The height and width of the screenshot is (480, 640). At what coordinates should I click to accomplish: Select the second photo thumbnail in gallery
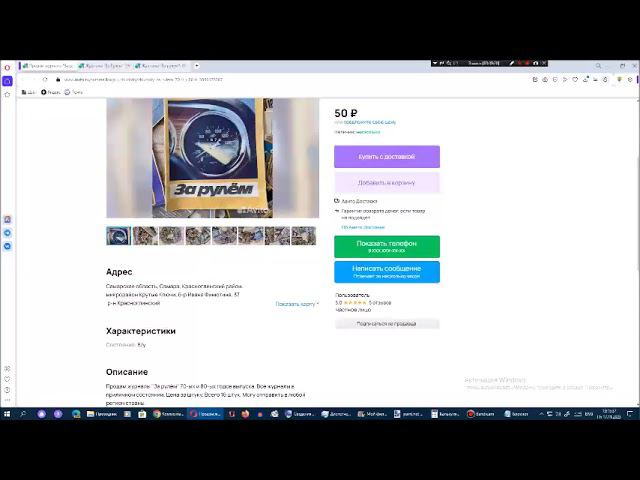point(145,236)
